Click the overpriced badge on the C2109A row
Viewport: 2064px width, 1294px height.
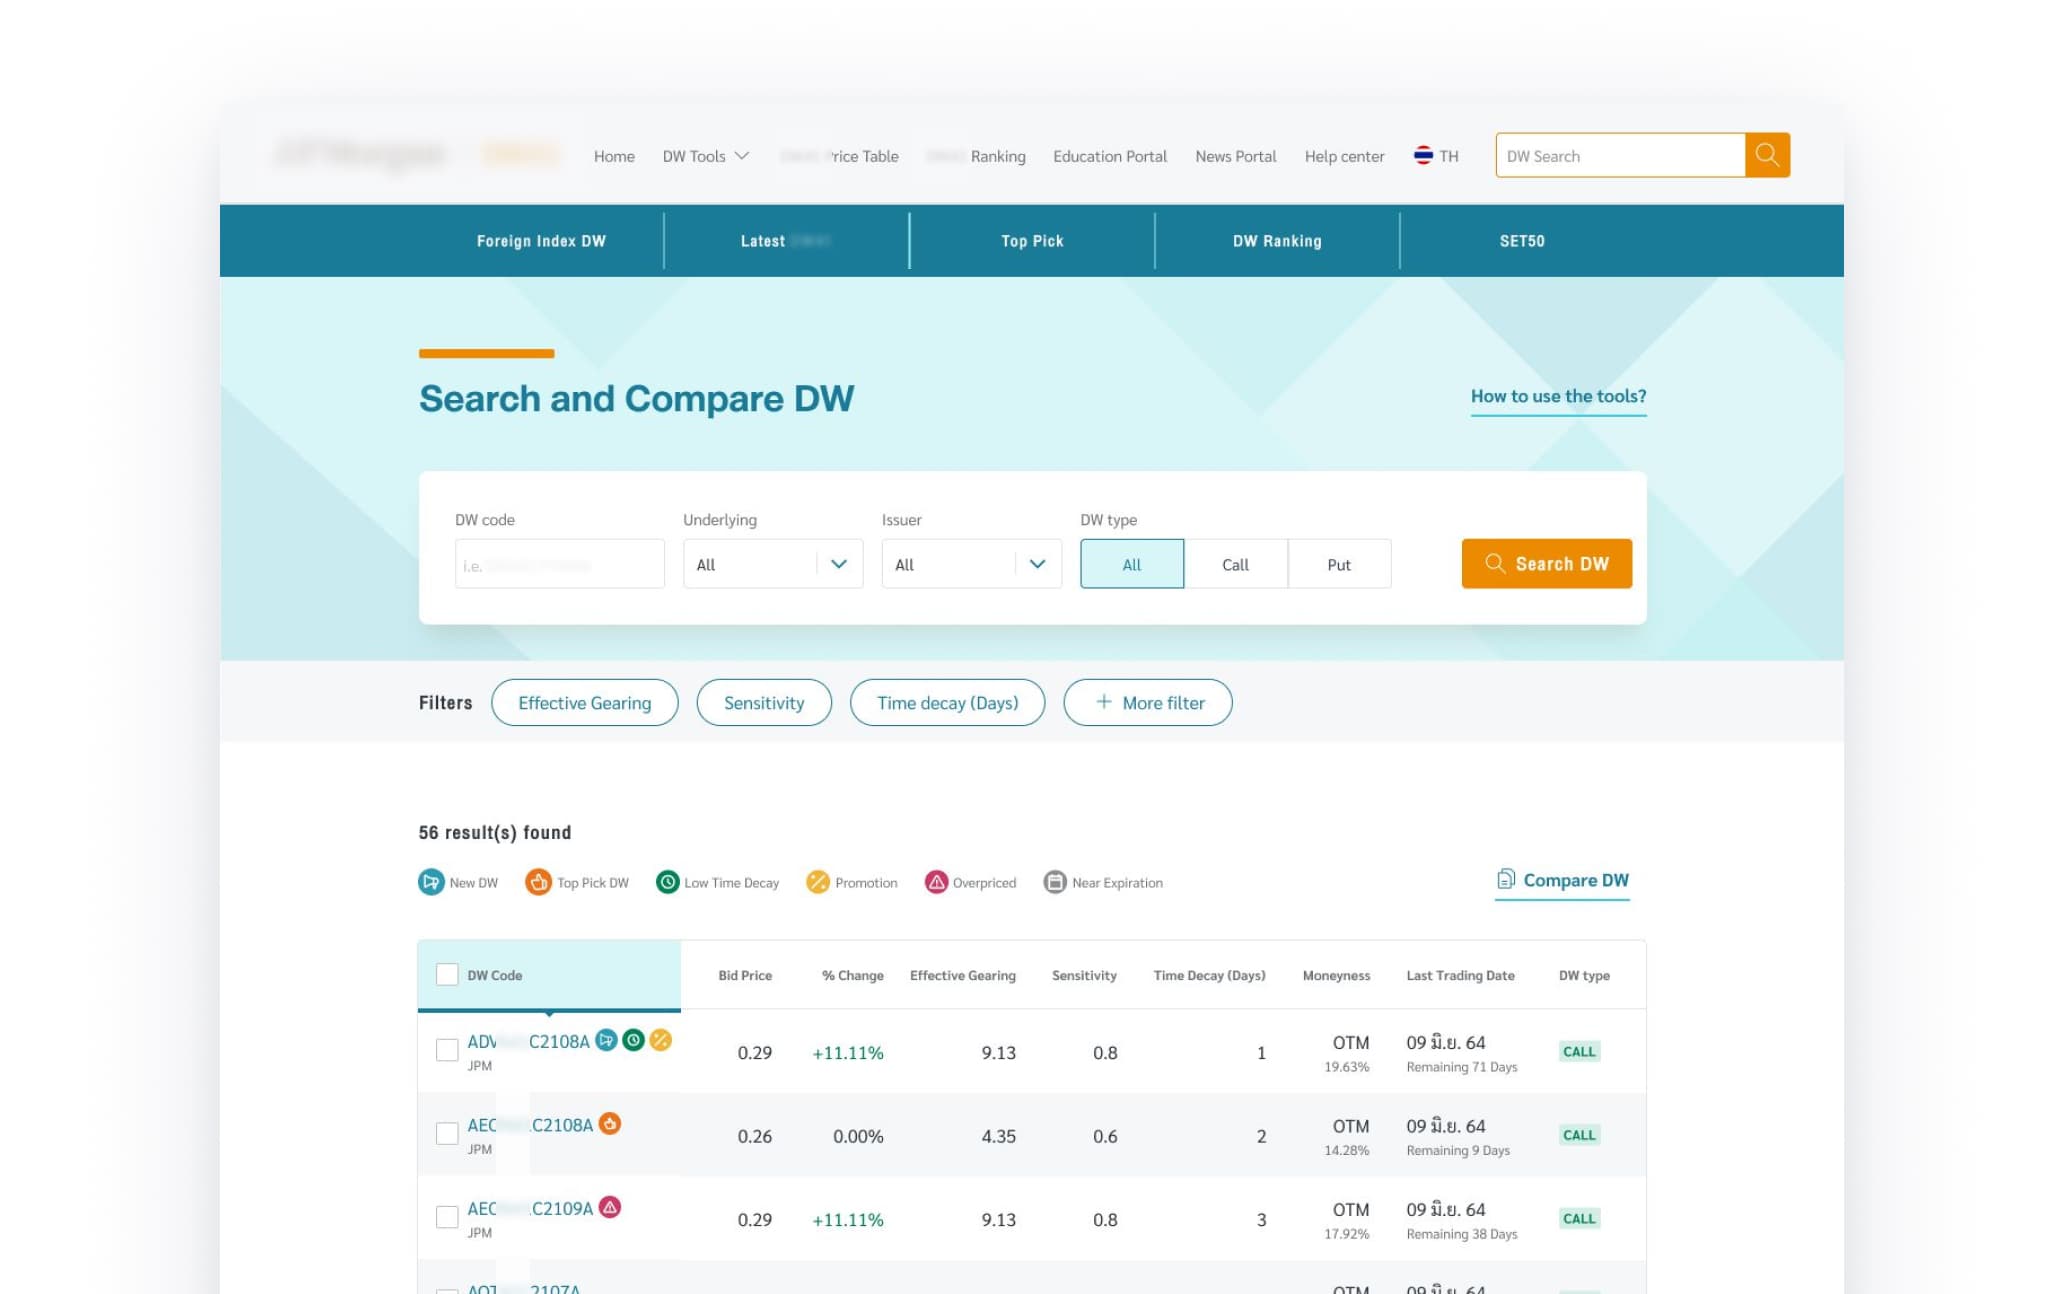(610, 1207)
